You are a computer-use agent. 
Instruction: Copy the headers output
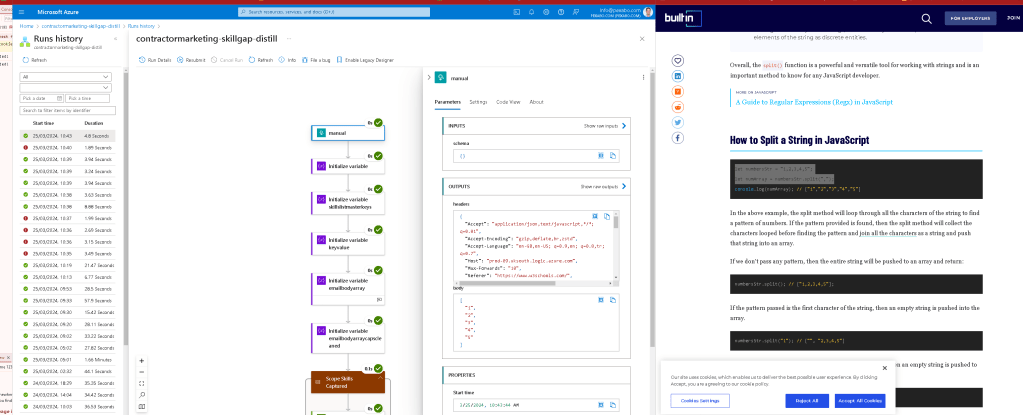click(x=606, y=216)
